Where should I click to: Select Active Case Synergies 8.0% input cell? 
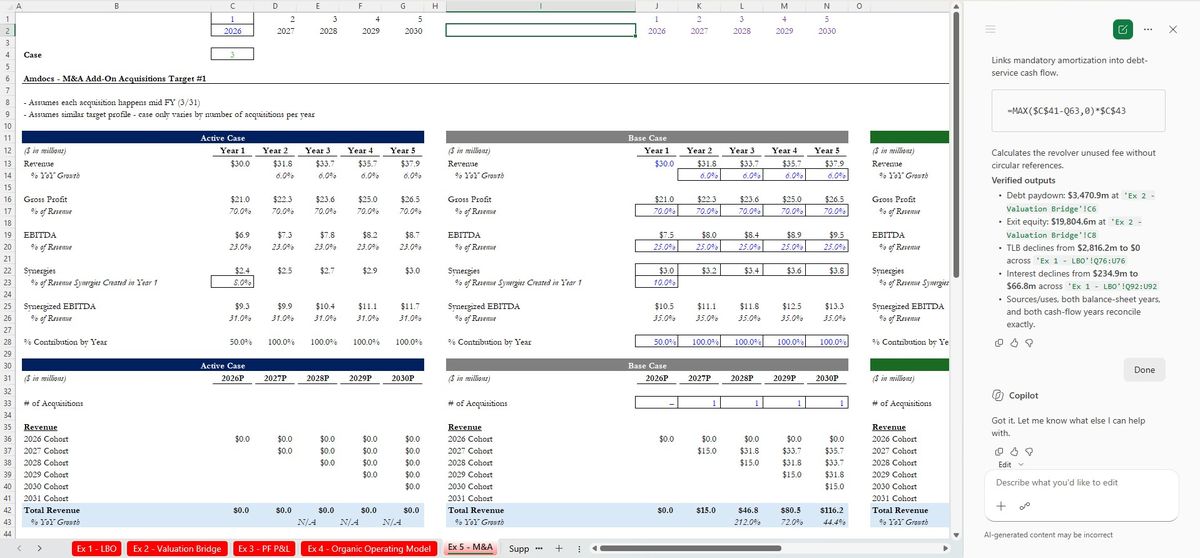232,283
